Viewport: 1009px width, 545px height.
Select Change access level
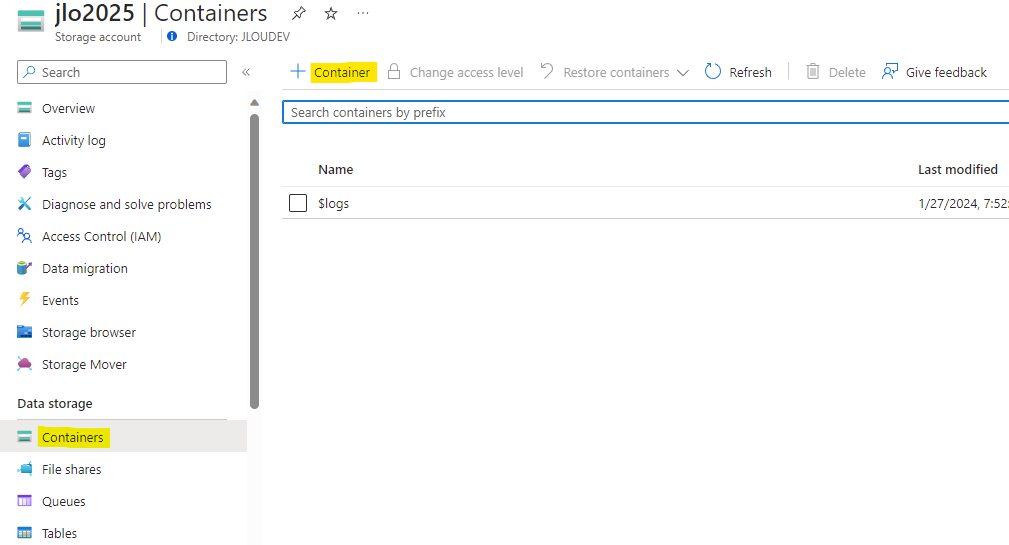pos(467,73)
